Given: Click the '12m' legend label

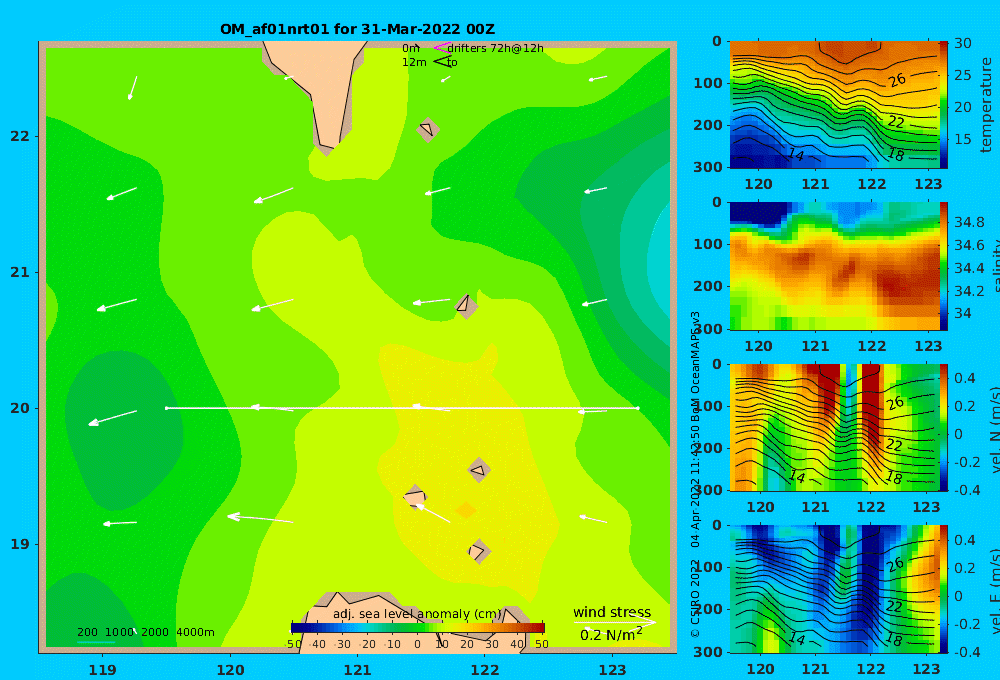Looking at the screenshot, I should [414, 62].
